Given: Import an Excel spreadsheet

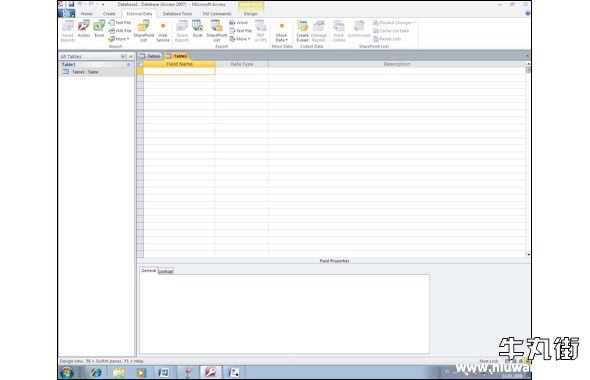Looking at the screenshot, I should pos(99,29).
